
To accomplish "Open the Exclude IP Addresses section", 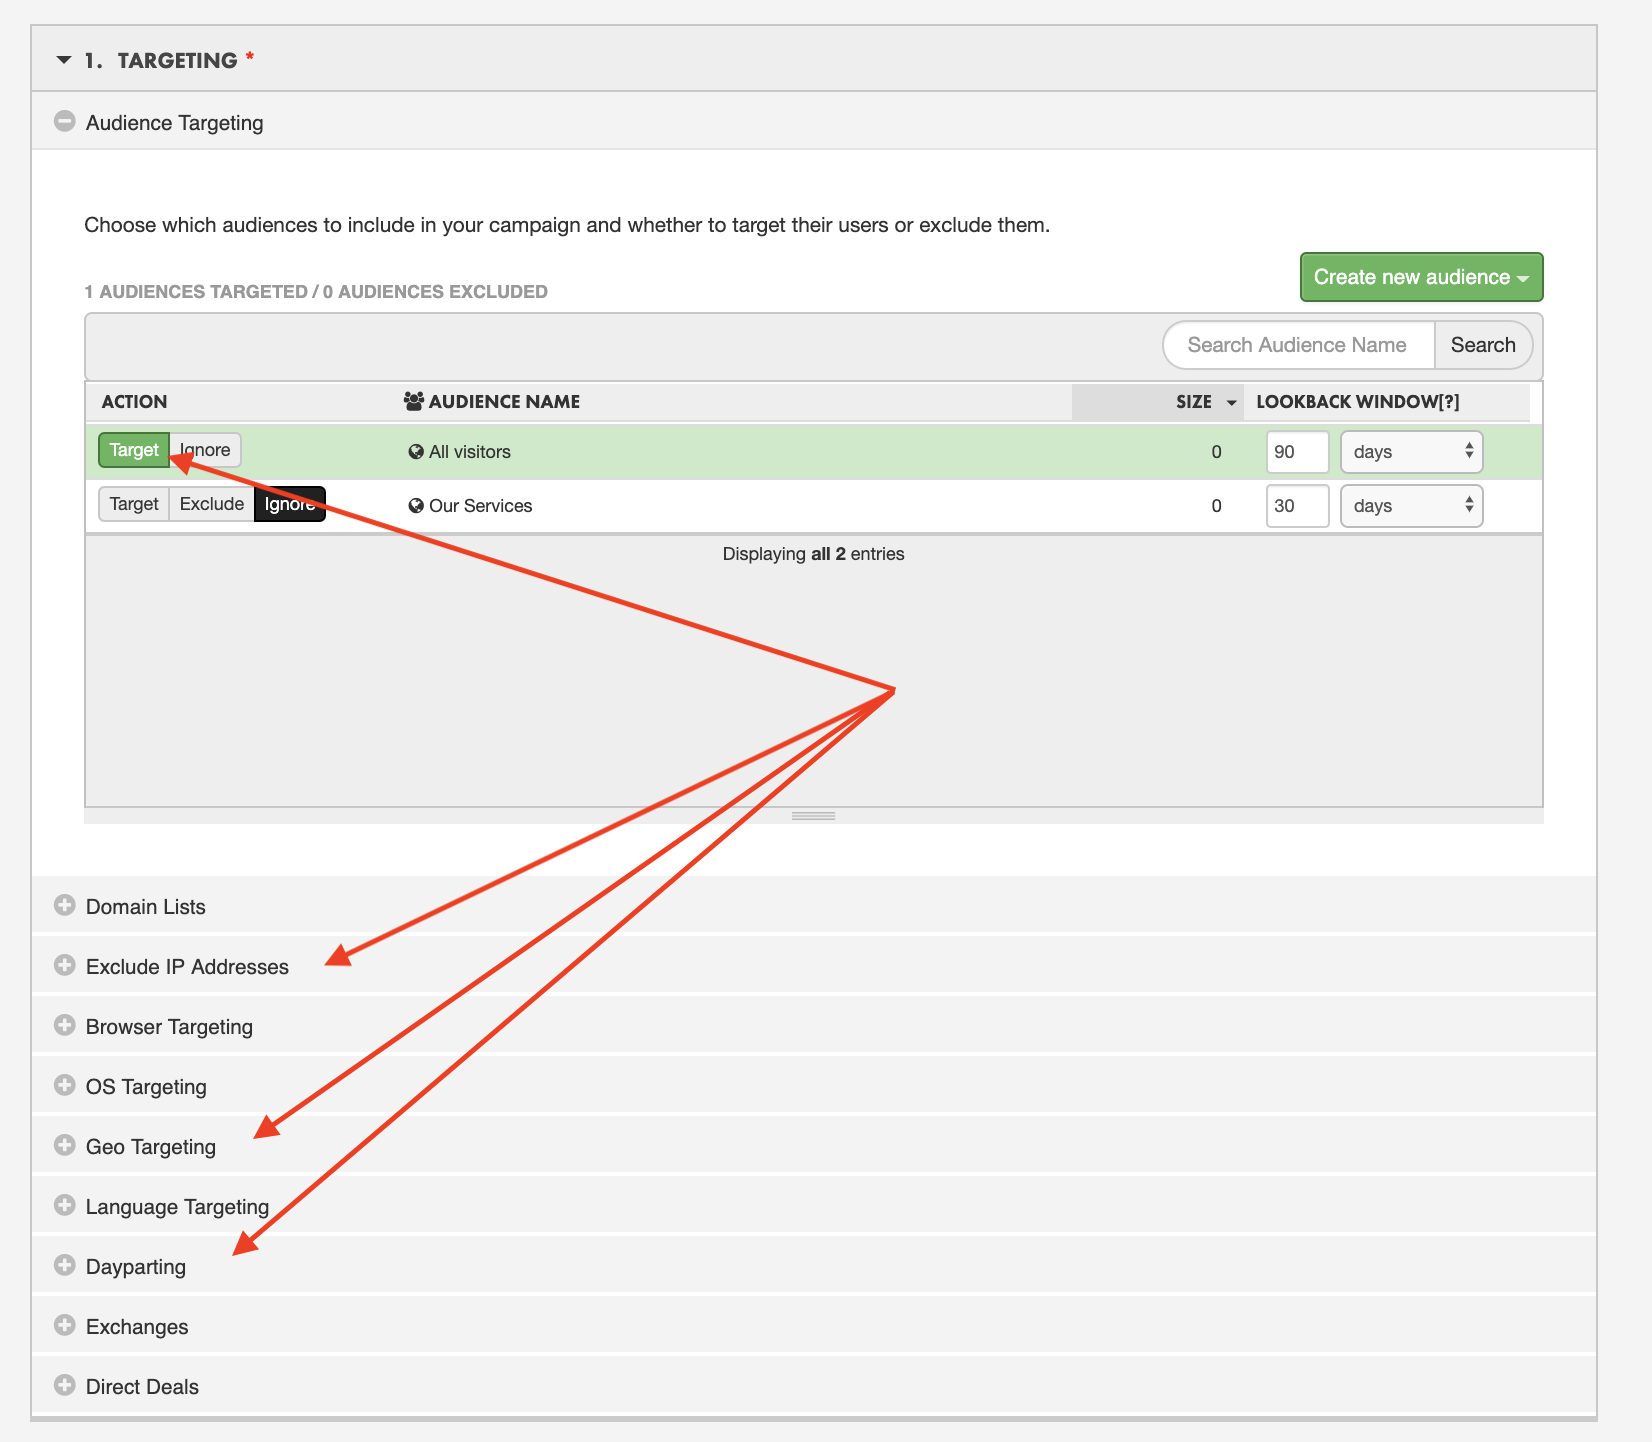I will [x=814, y=966].
